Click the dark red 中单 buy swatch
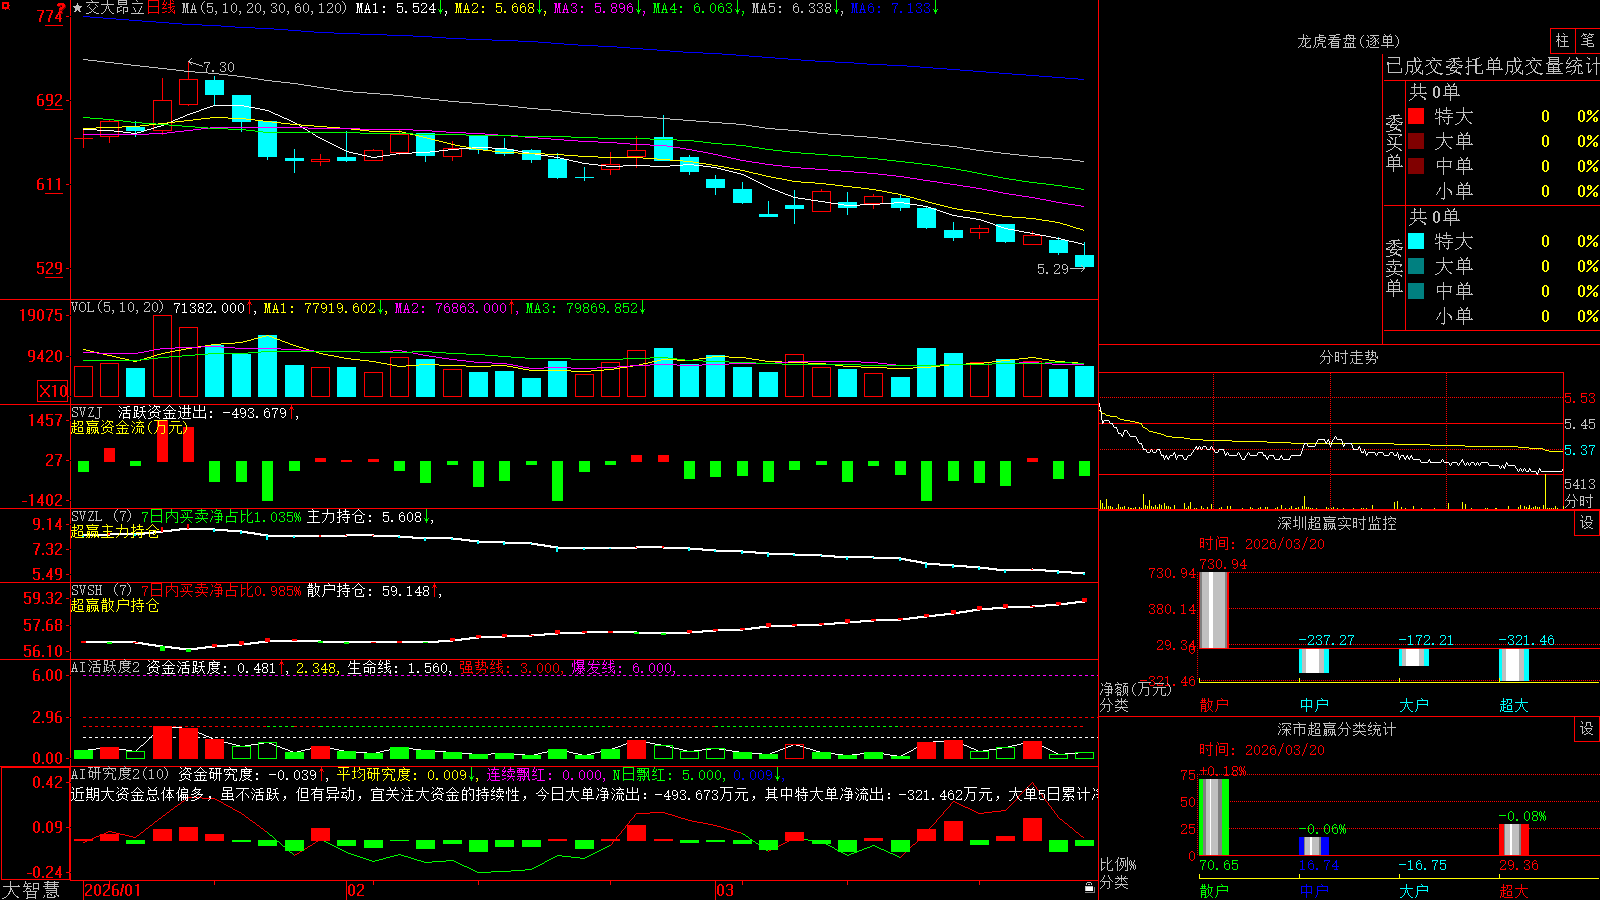 [x=1416, y=166]
